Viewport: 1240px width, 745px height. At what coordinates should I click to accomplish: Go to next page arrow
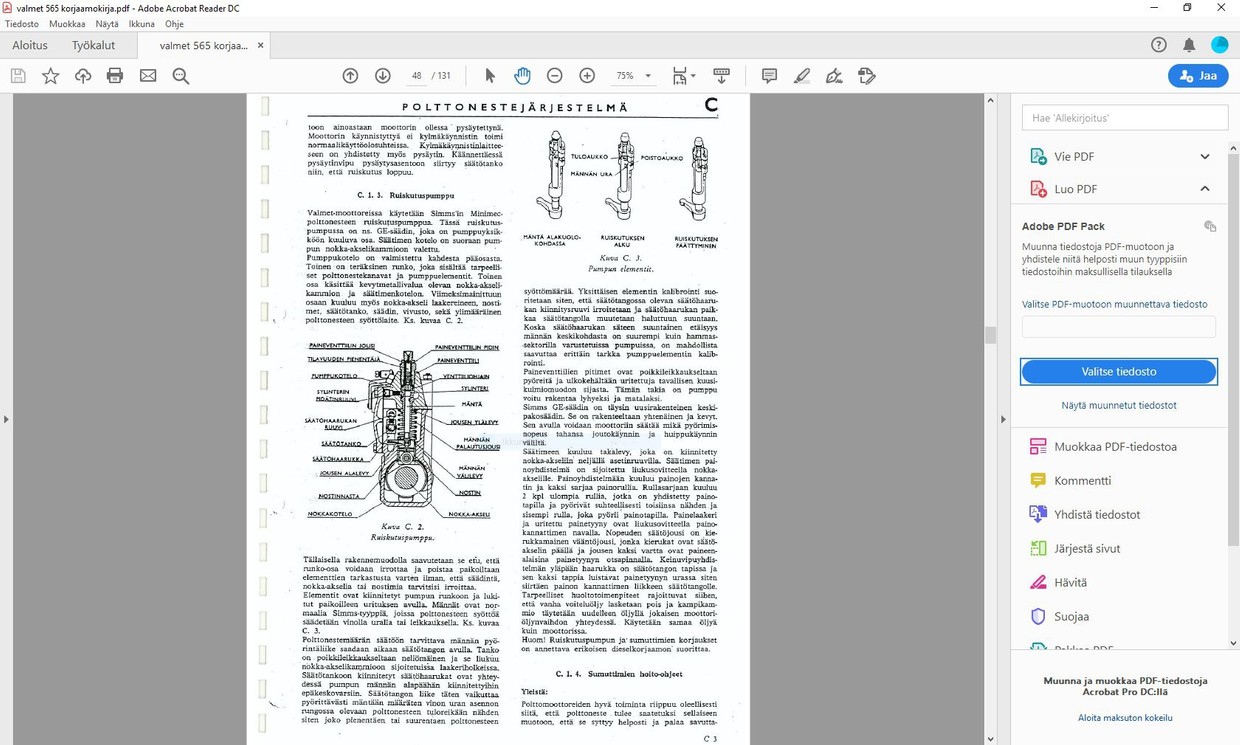383,76
